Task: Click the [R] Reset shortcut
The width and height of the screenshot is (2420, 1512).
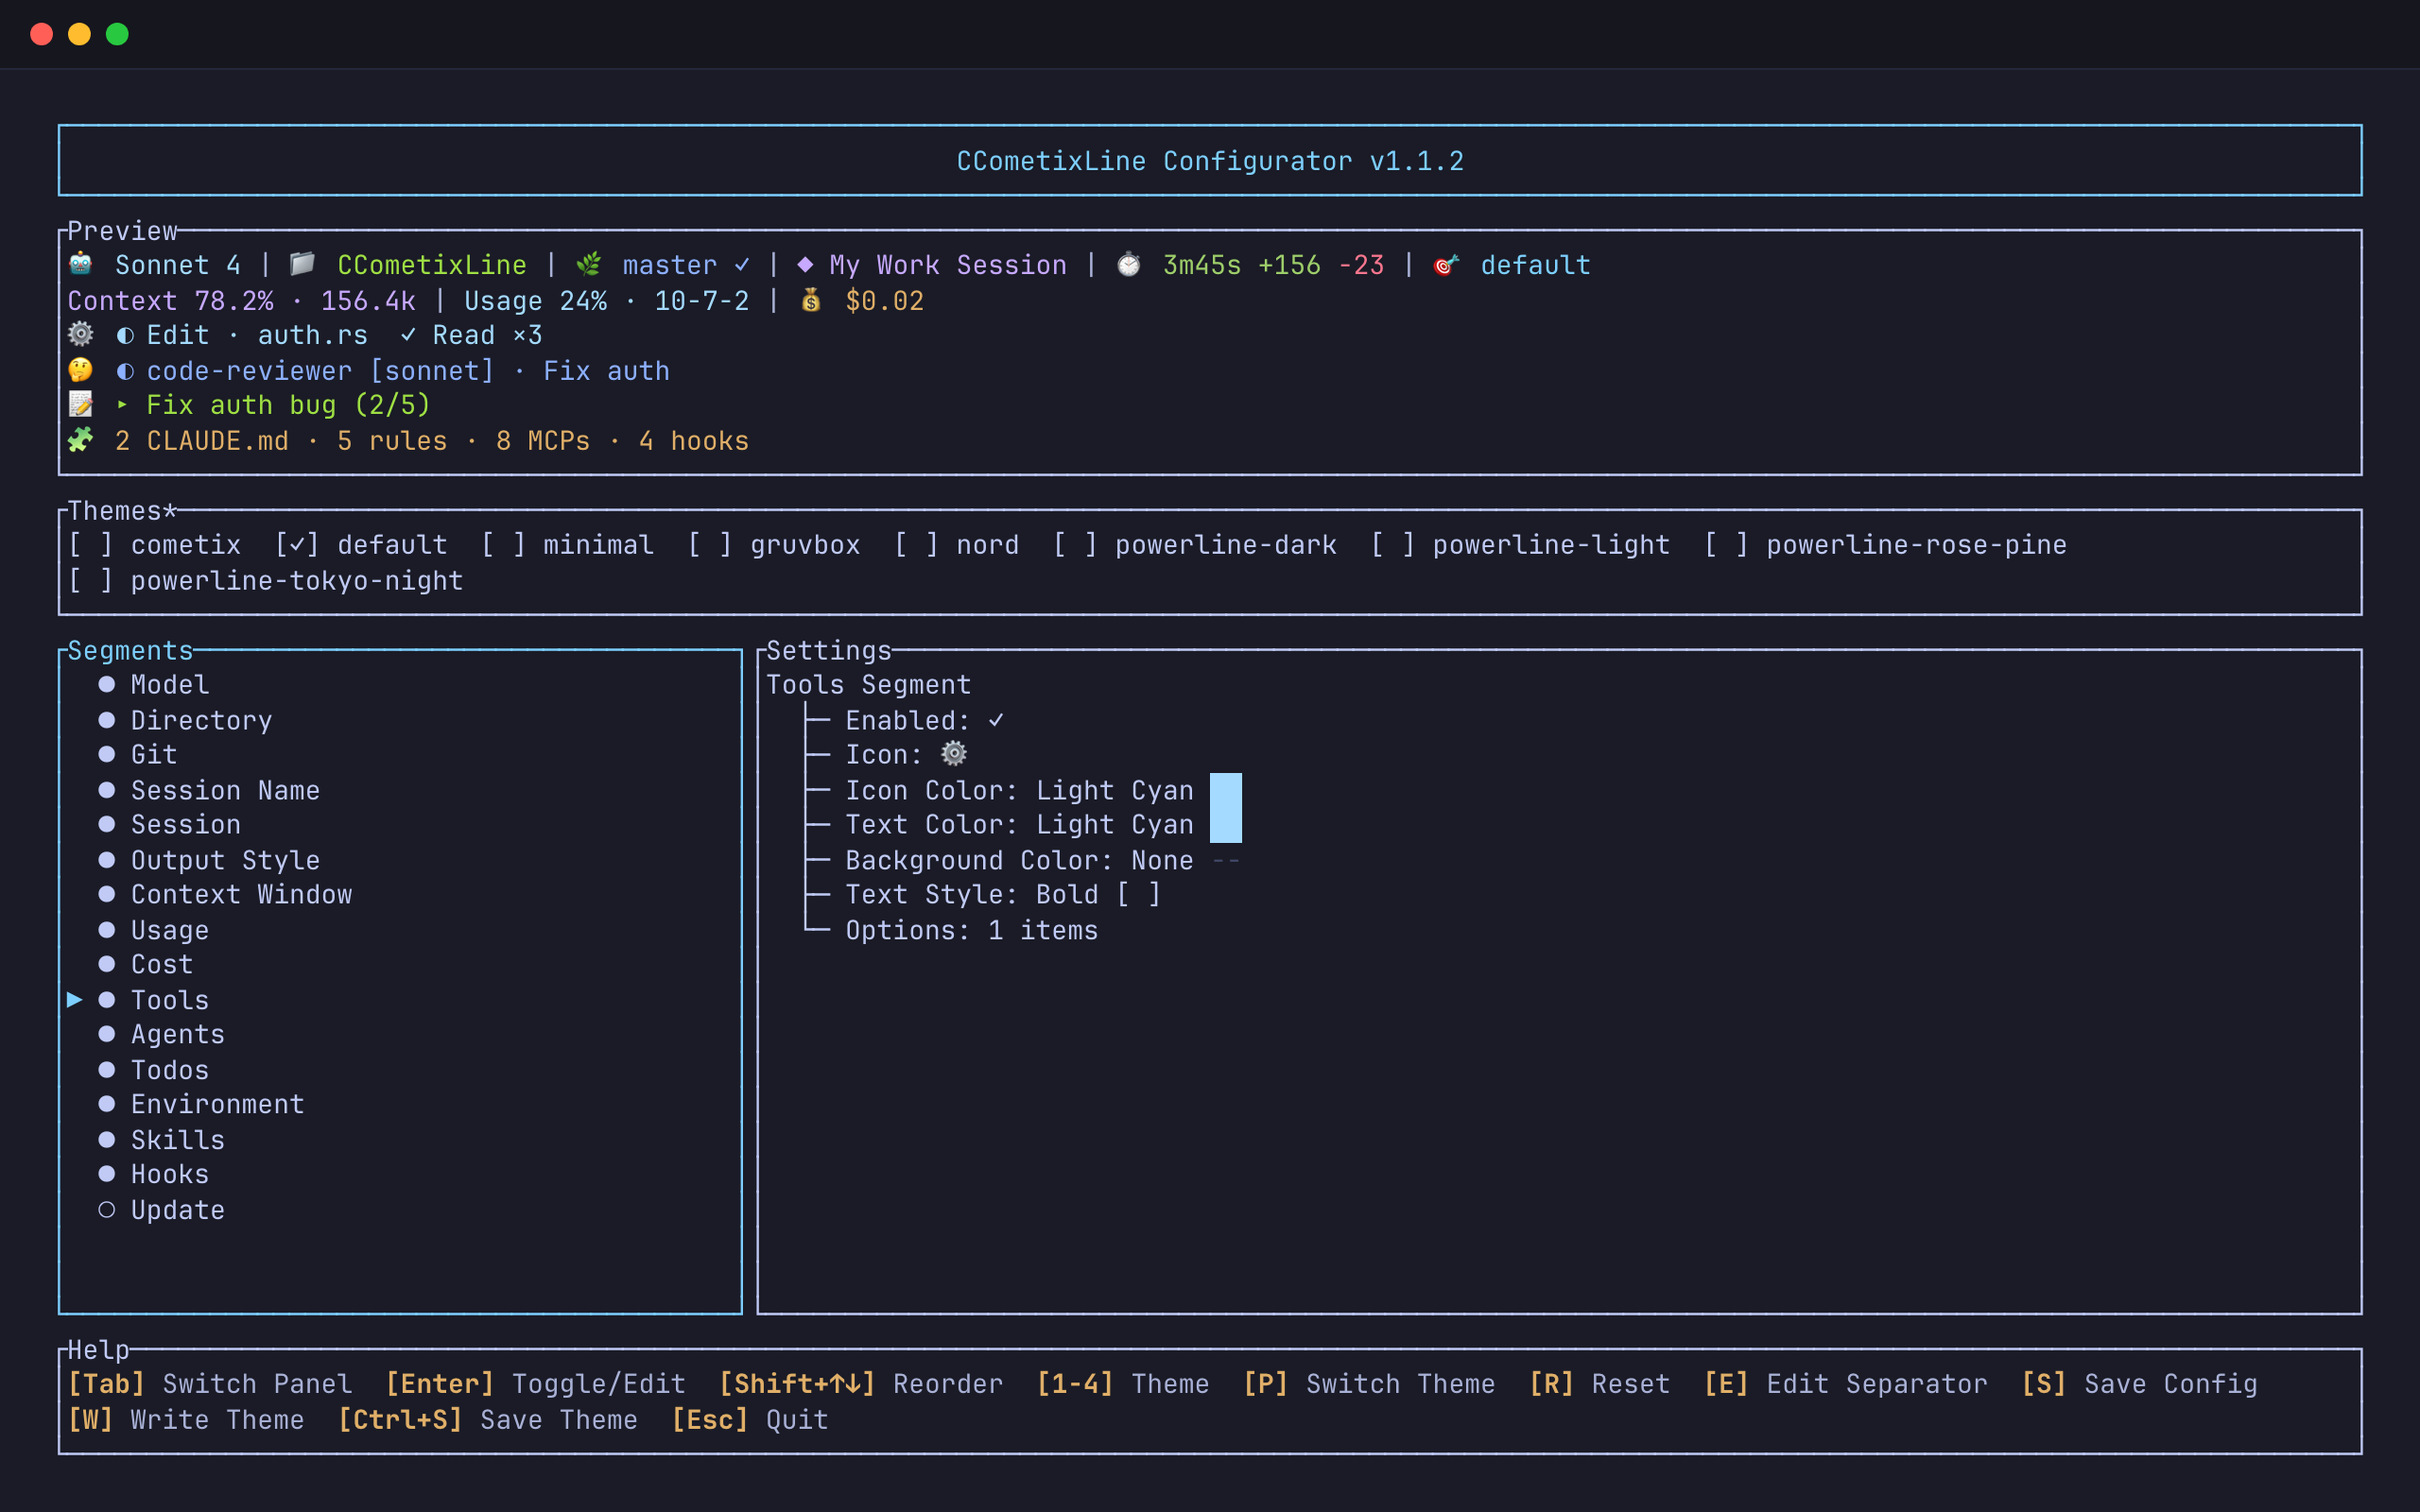Action: click(x=1599, y=1384)
